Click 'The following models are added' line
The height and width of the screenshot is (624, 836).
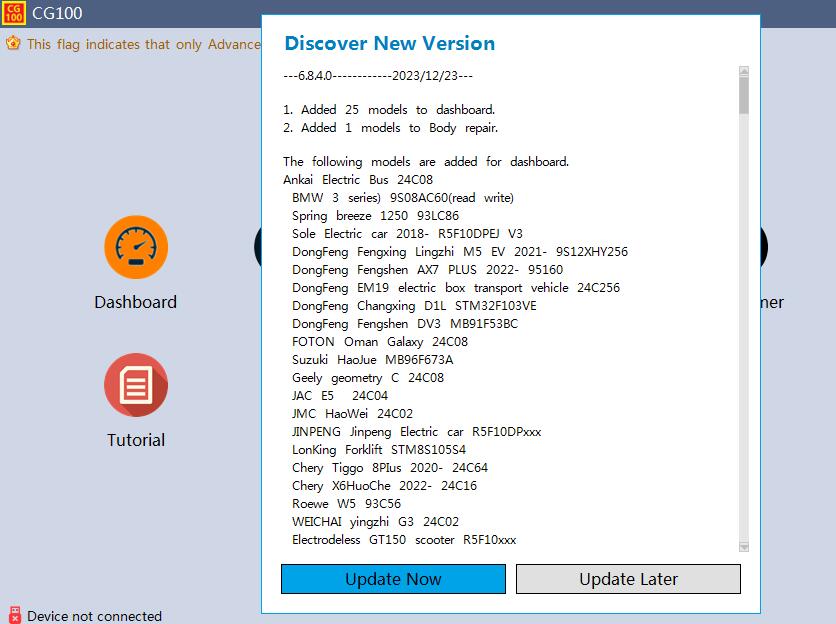coord(426,162)
